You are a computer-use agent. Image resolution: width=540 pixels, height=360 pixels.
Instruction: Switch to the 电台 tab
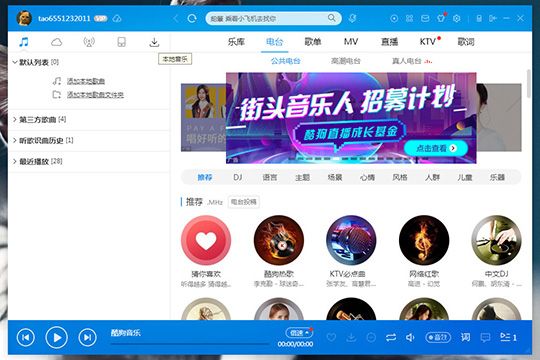pyautogui.click(x=274, y=42)
